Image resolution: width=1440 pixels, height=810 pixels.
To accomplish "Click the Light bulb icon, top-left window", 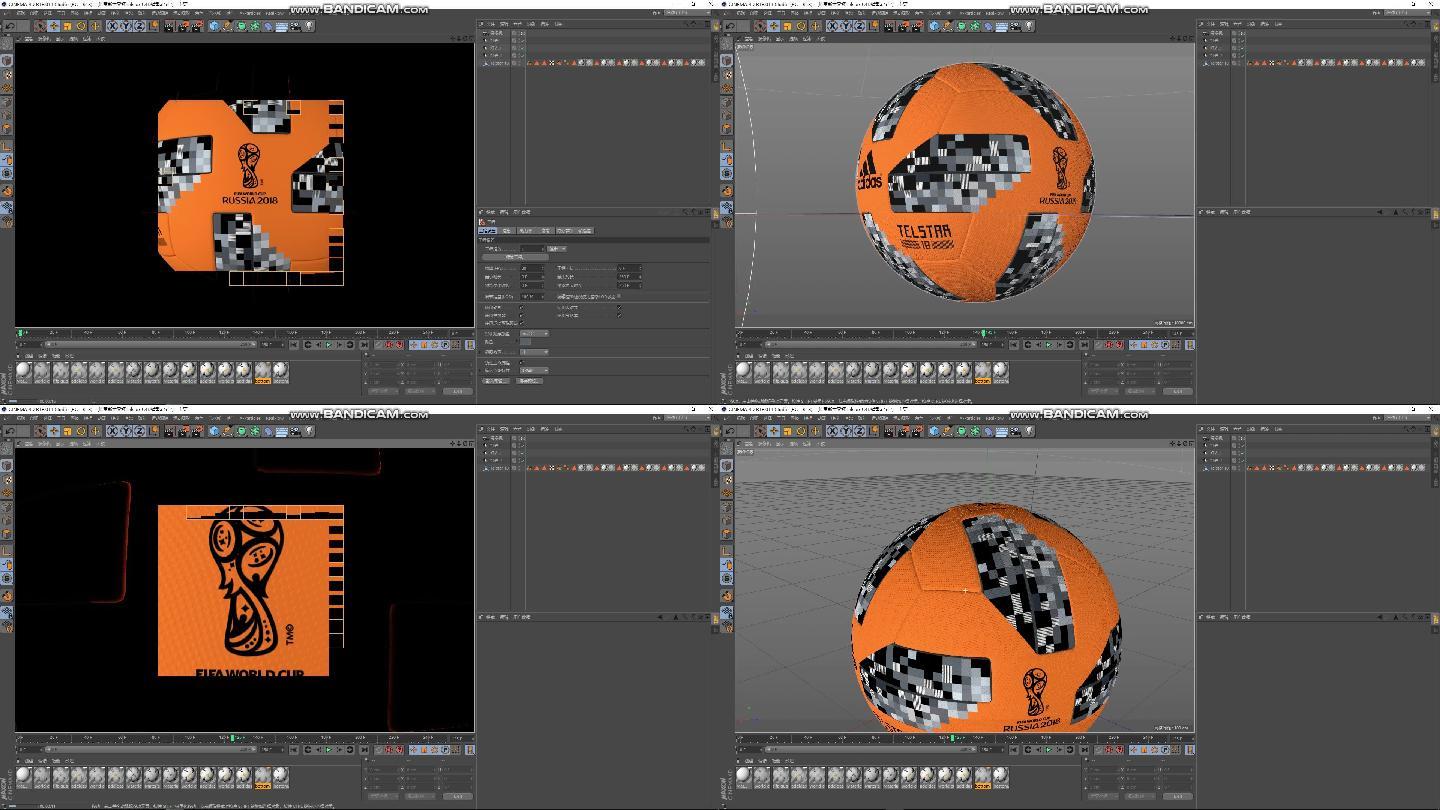I will click(309, 26).
